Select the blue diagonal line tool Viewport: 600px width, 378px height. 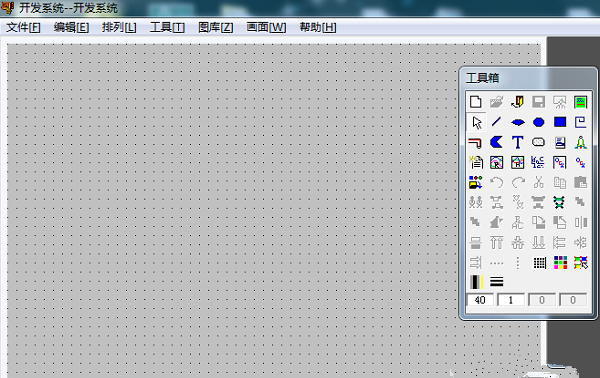pyautogui.click(x=497, y=122)
